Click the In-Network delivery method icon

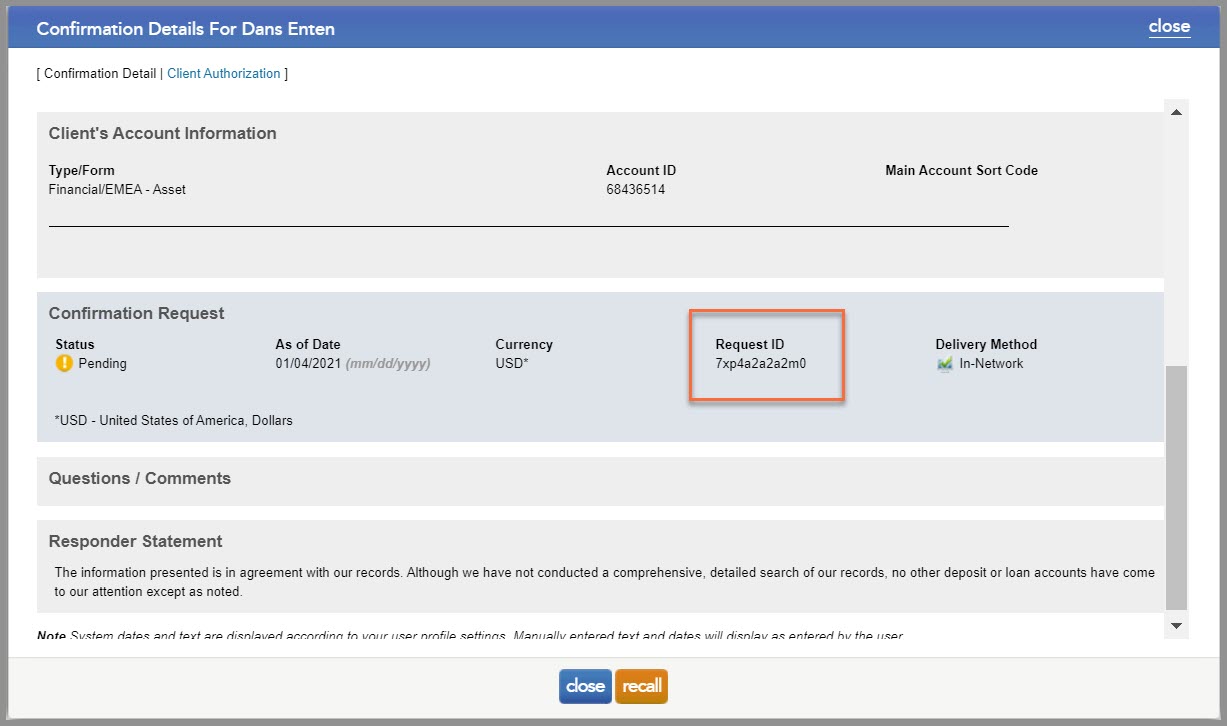[x=944, y=364]
